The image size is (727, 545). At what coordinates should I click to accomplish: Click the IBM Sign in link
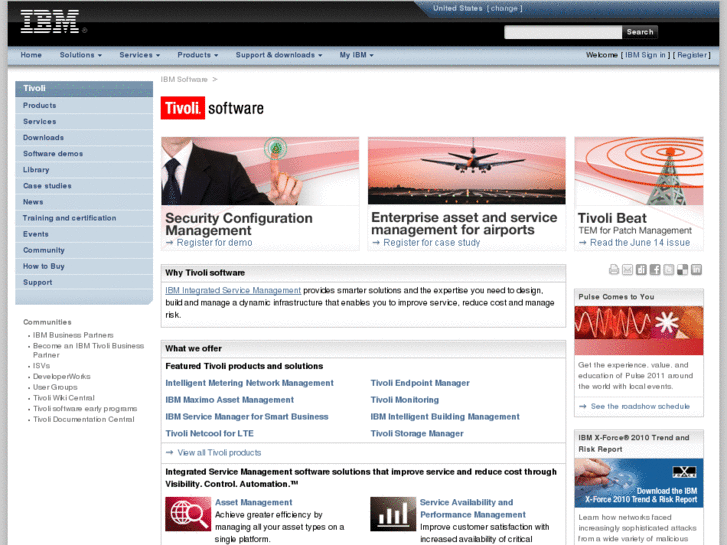645,55
